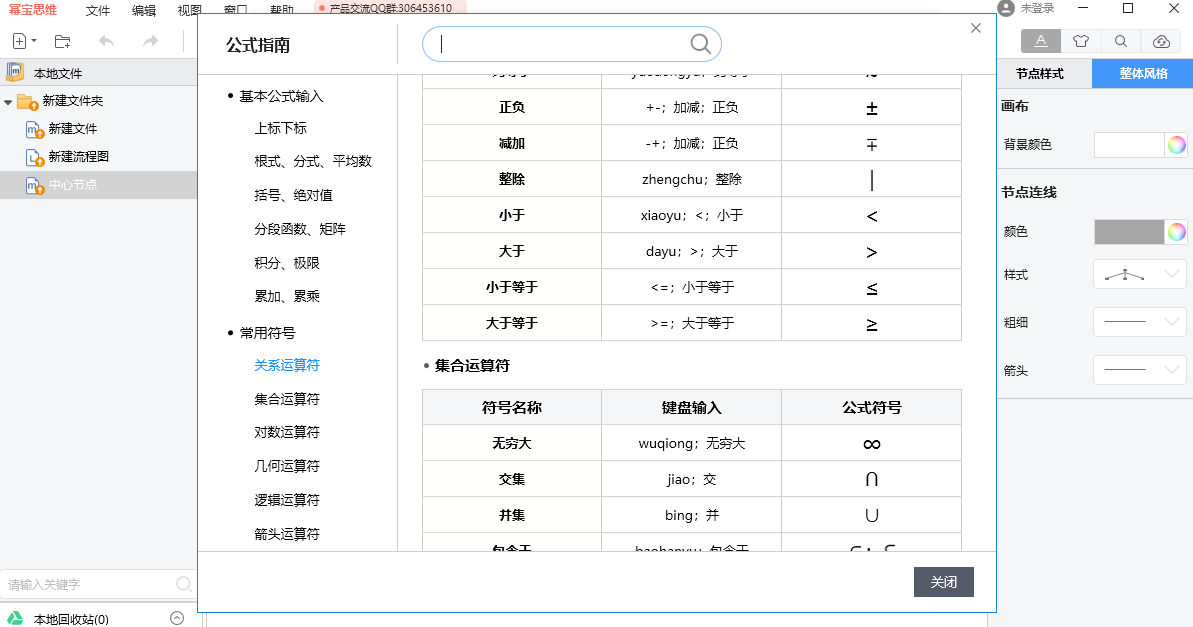Click the magnifier icon in right panel toolbar
1193x627 pixels.
tap(1121, 41)
